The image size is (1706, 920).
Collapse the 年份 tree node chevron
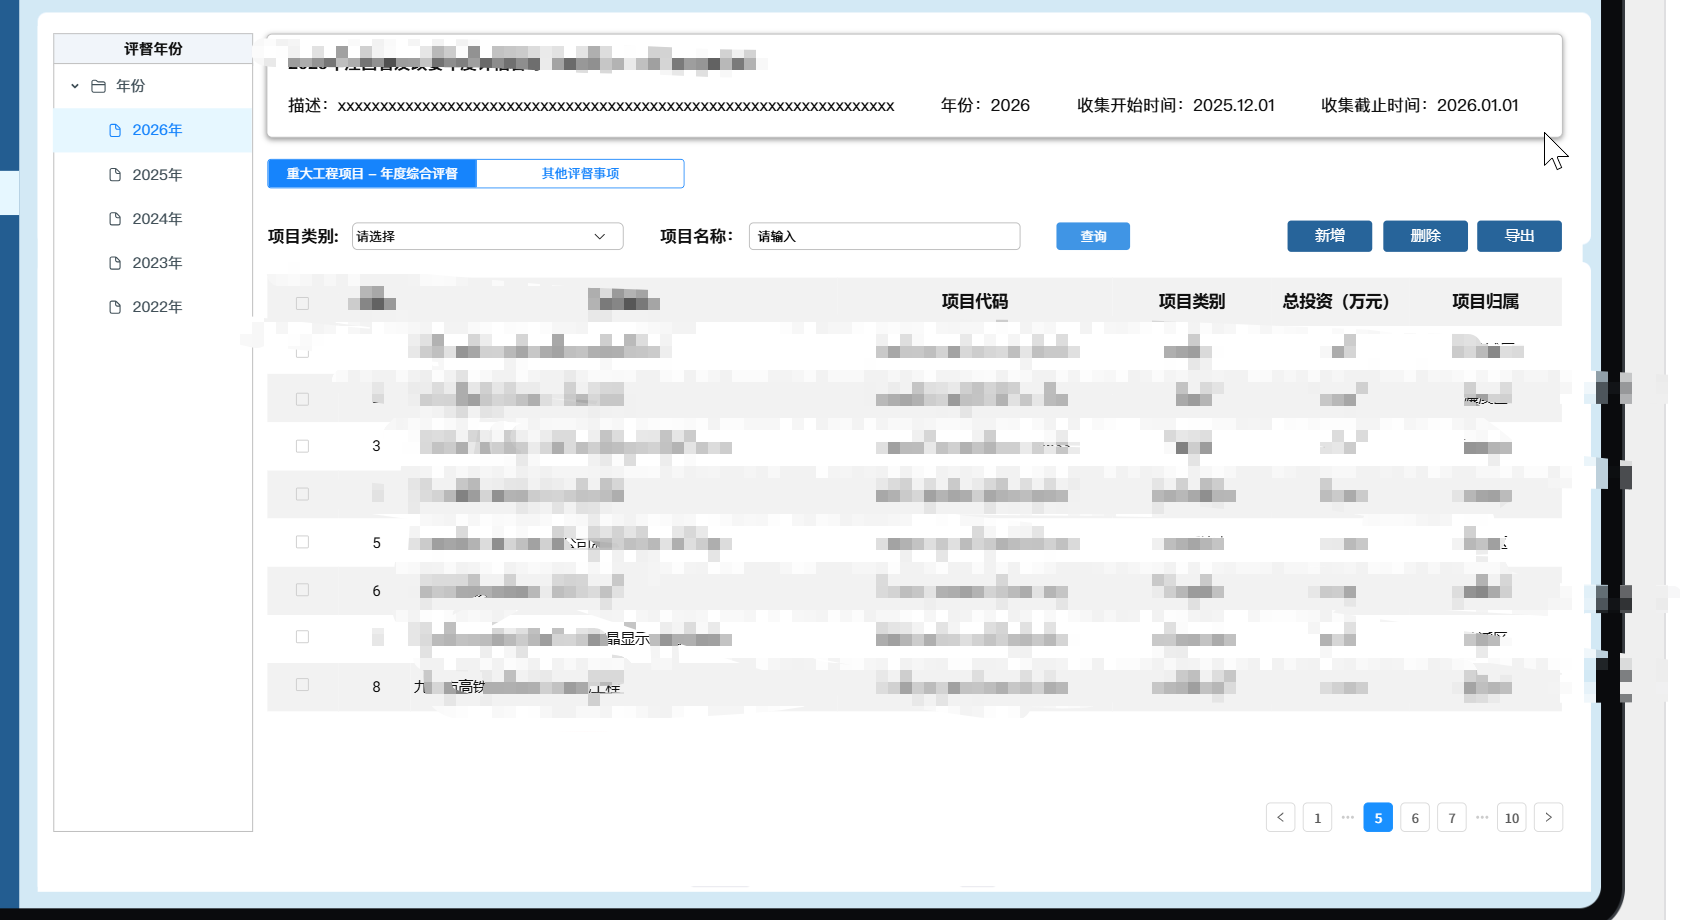pyautogui.click(x=75, y=86)
